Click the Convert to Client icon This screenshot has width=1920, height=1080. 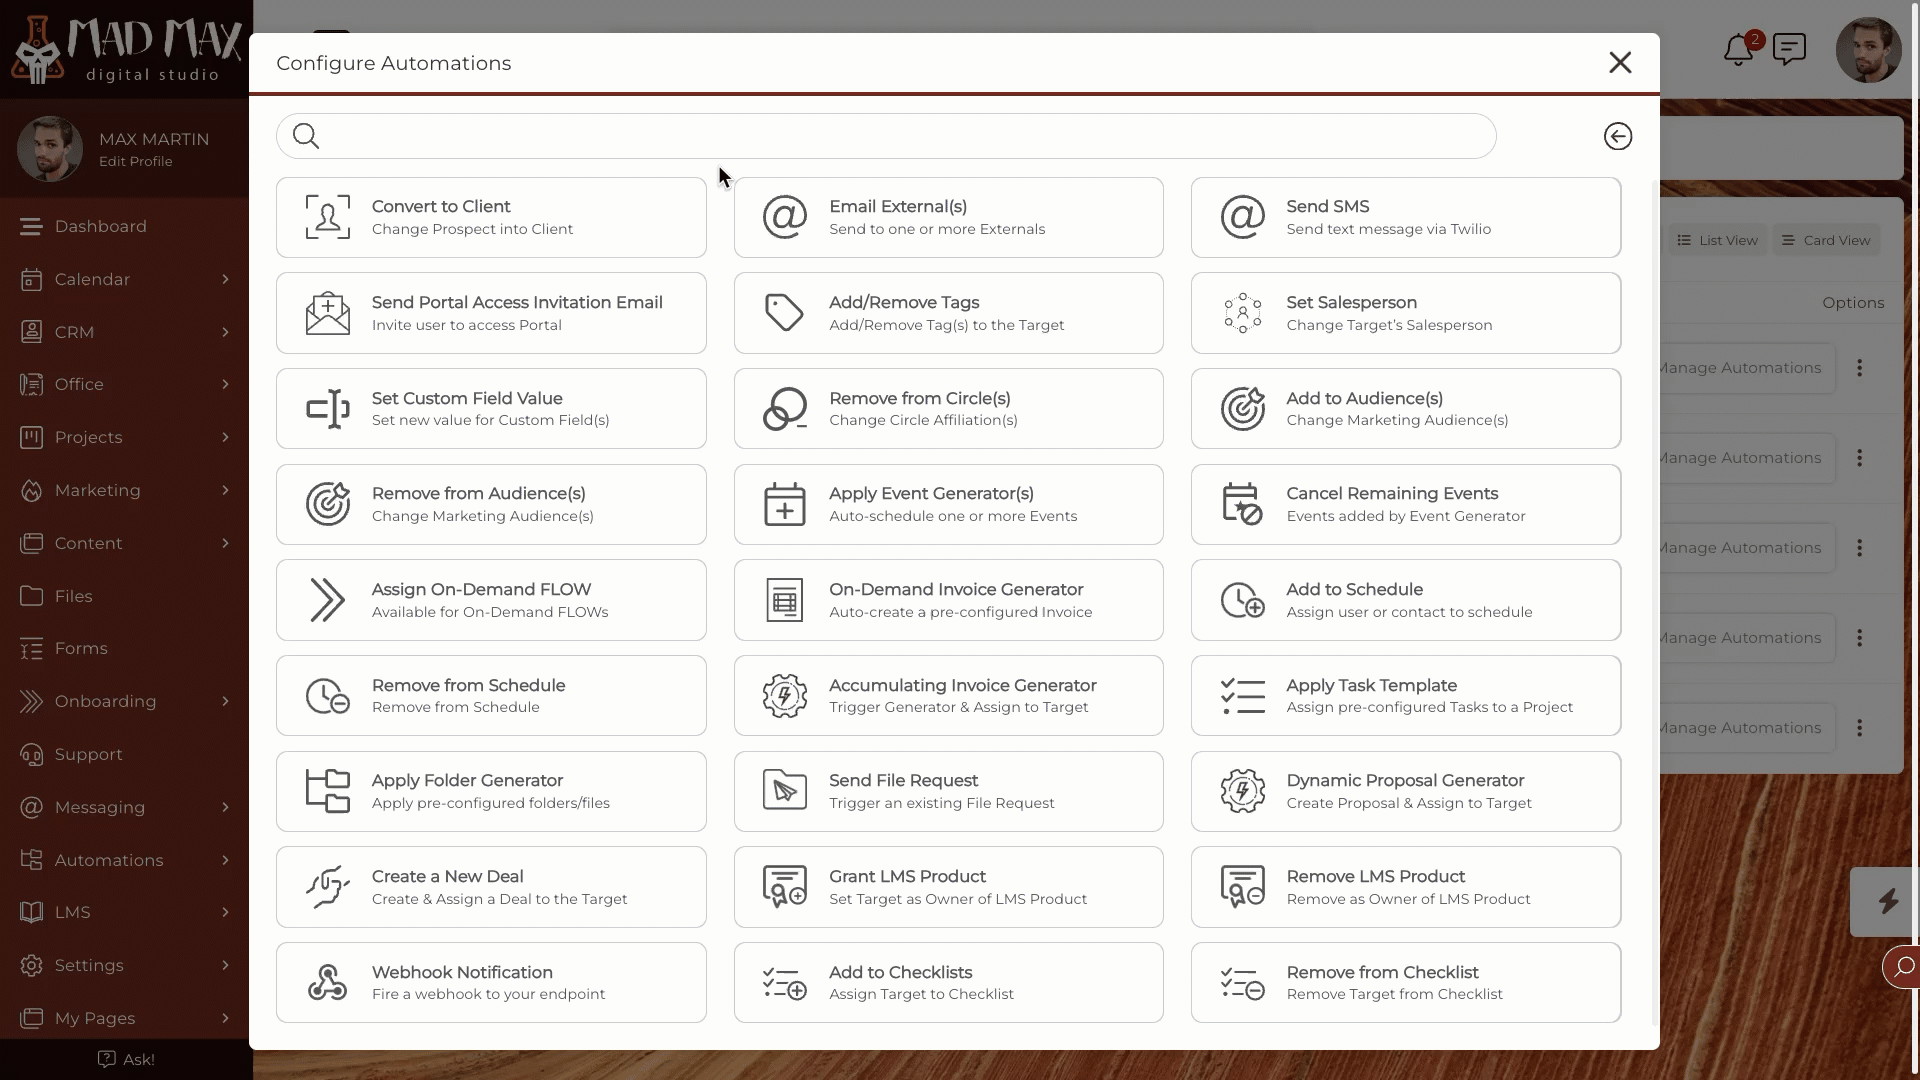[x=327, y=215]
